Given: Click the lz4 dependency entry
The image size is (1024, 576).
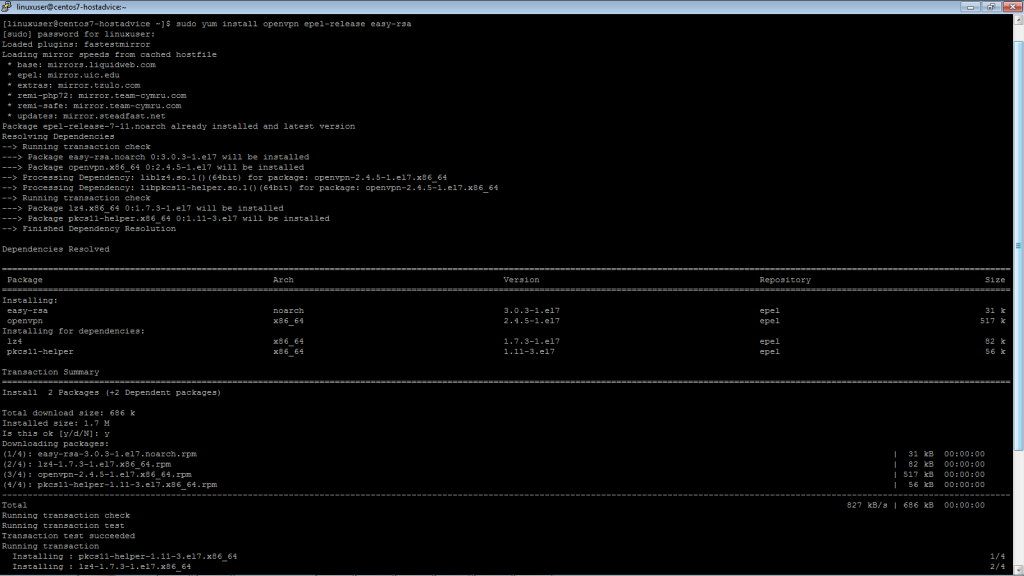Looking at the screenshot, I should click(16, 340).
